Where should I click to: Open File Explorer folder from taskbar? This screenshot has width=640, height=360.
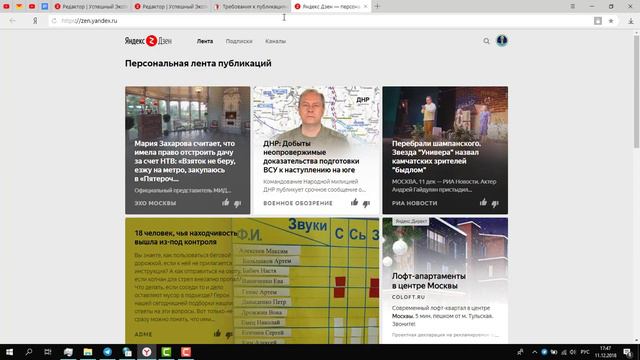click(88, 352)
